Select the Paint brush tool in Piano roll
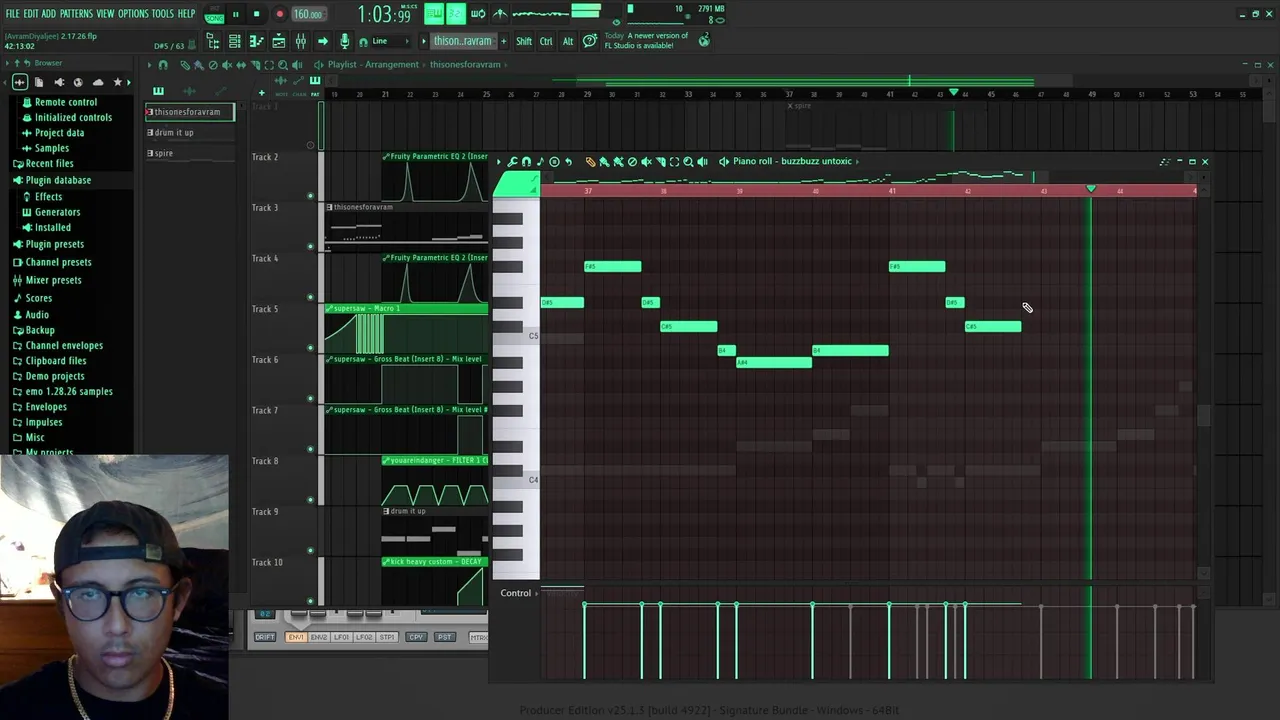 [604, 161]
